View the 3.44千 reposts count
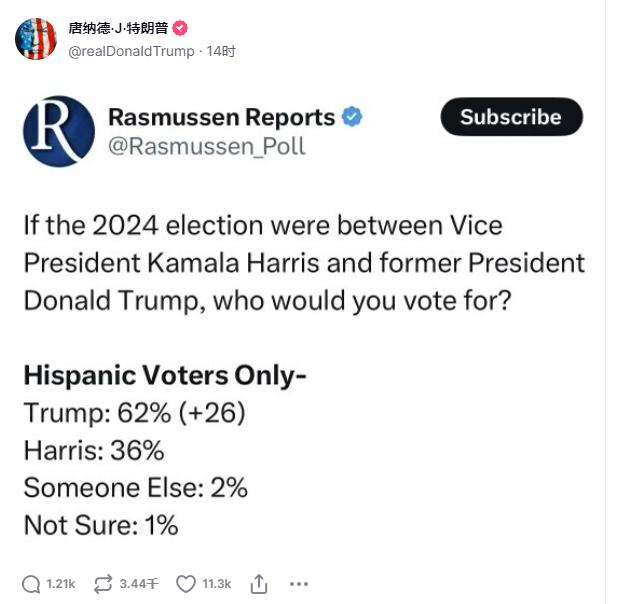The width and height of the screenshot is (625, 604). (139, 584)
